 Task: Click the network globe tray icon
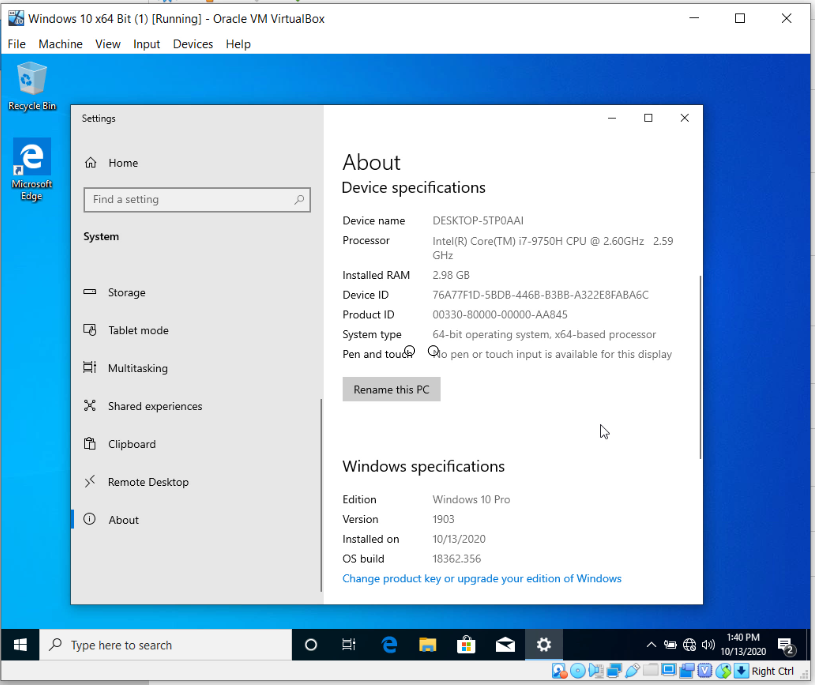689,645
